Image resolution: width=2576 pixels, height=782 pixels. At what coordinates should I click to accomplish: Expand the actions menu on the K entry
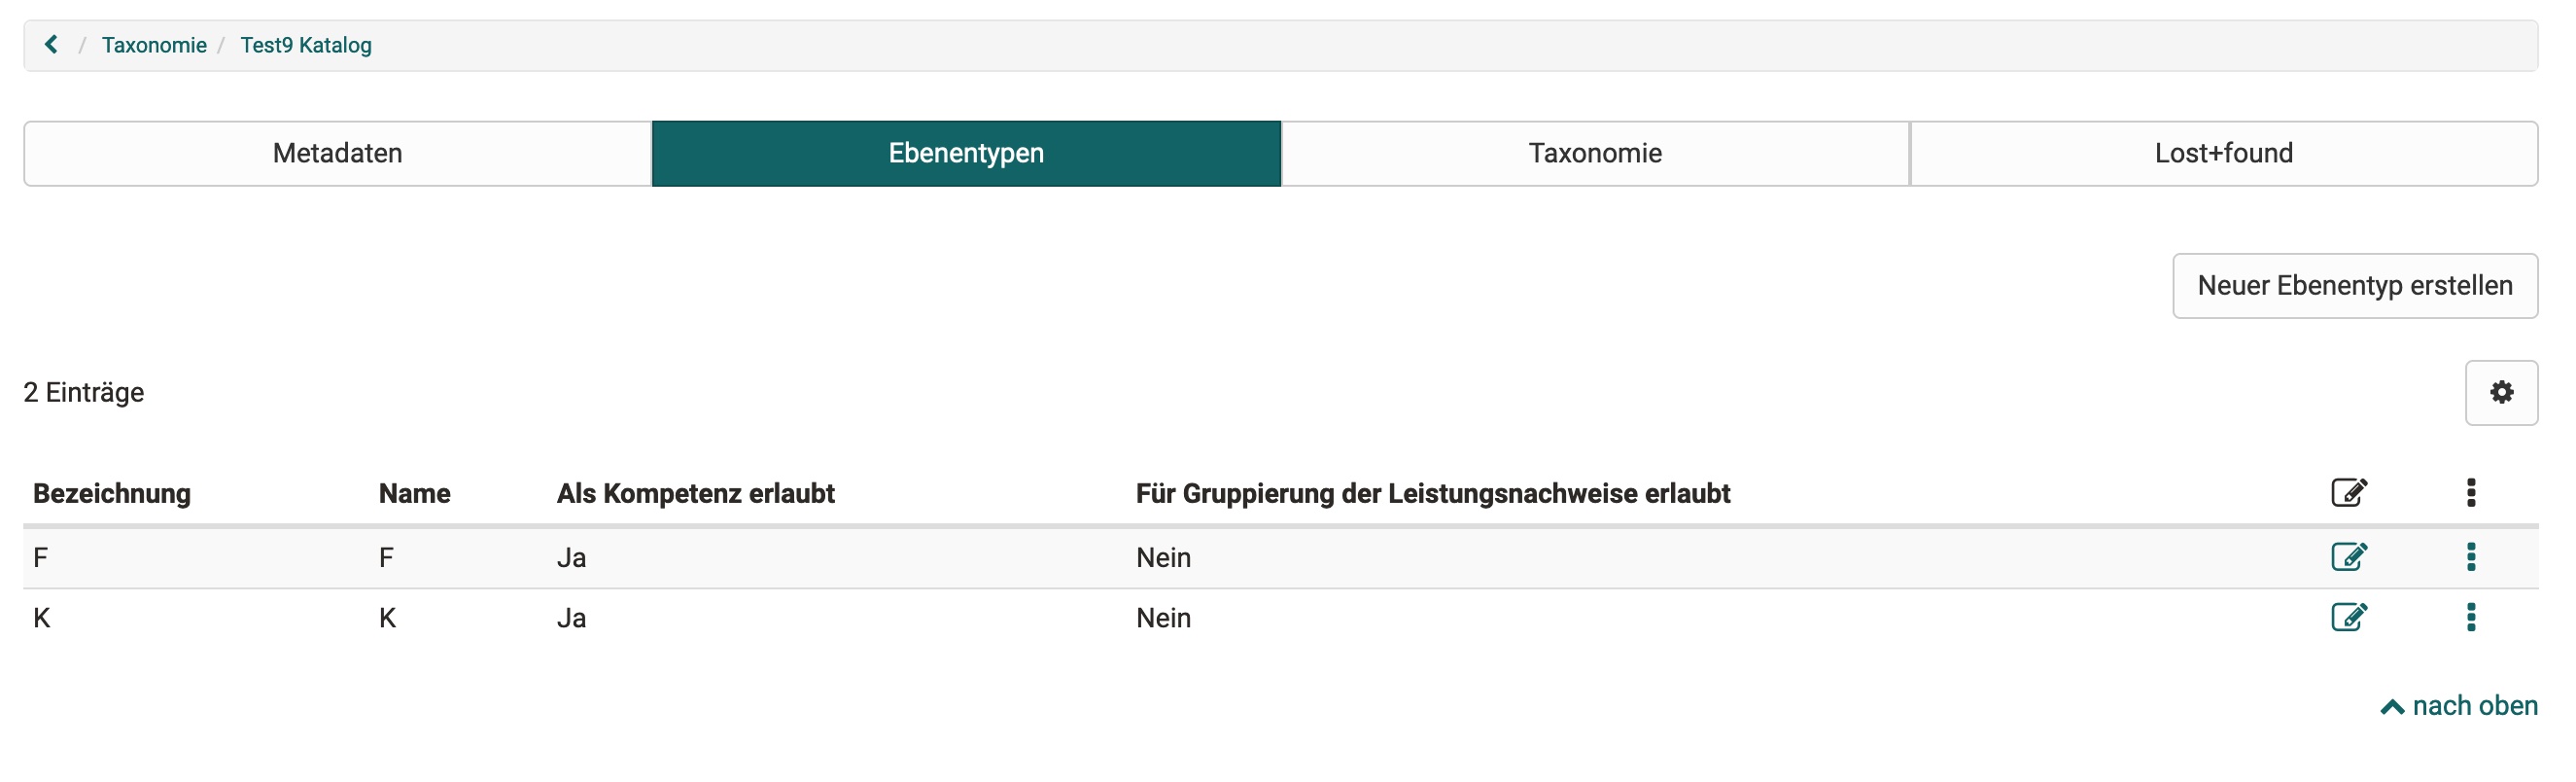pos(2471,617)
